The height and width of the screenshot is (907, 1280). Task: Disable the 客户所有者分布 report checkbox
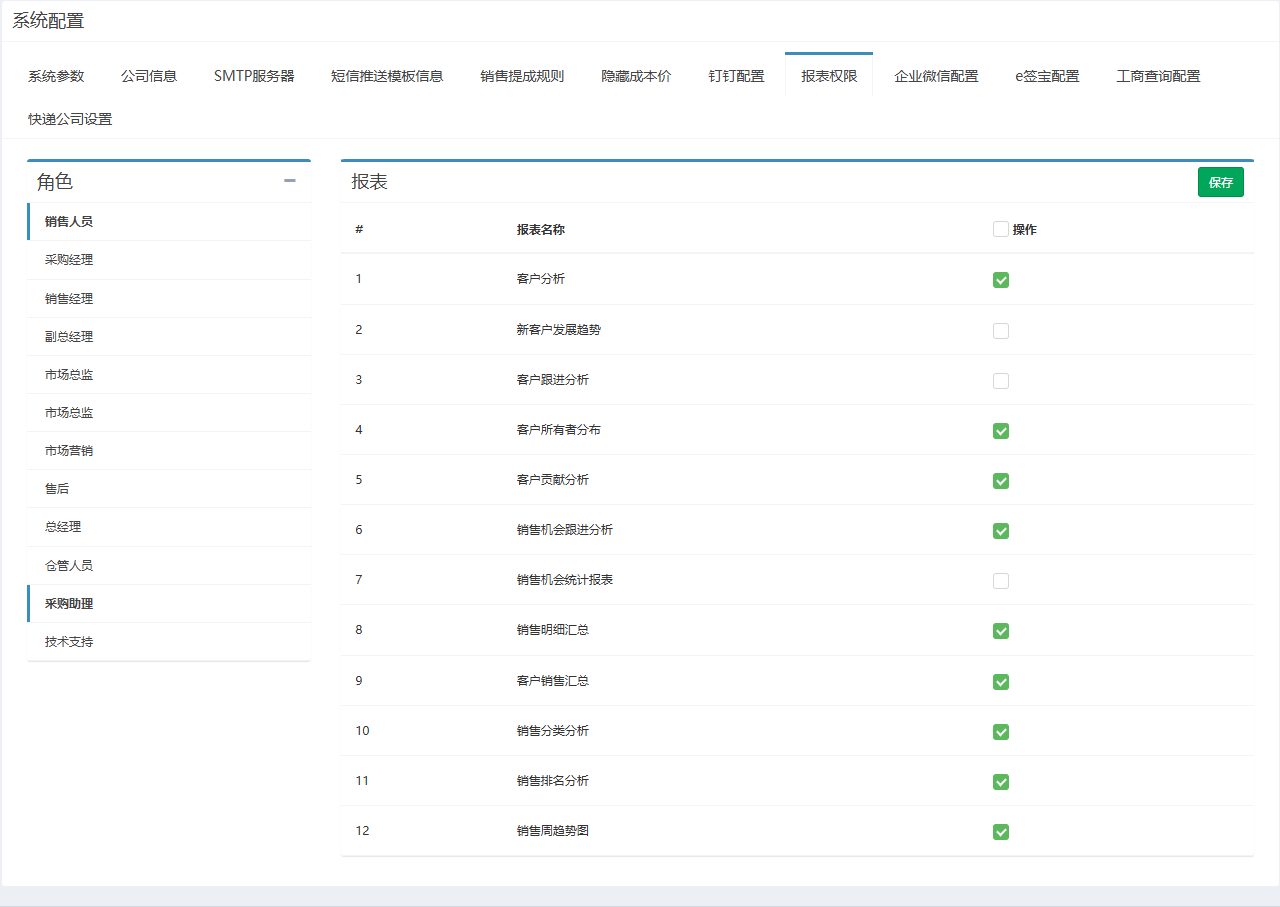tap(1001, 430)
